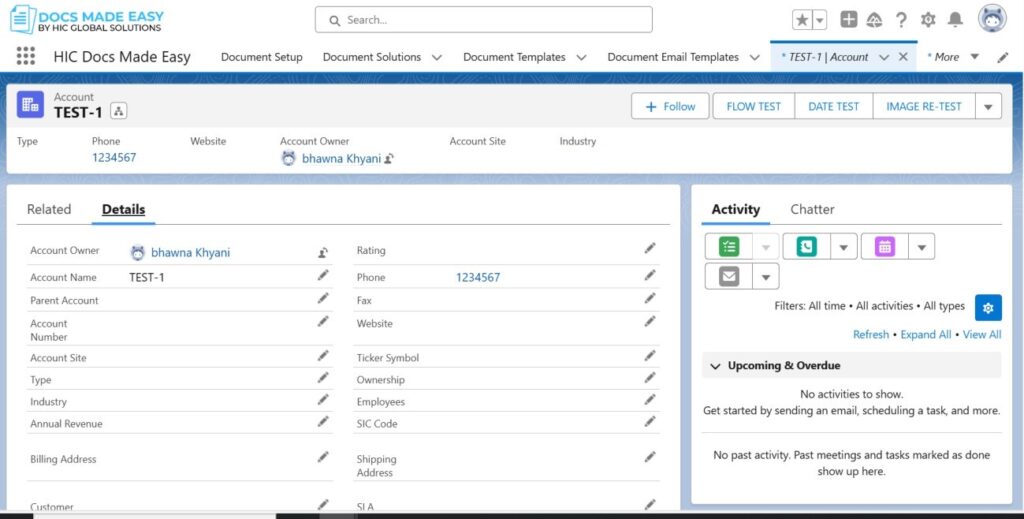Viewport: 1024px width, 519px height.
Task: Close the TEST-1 Account tab
Action: (x=903, y=57)
